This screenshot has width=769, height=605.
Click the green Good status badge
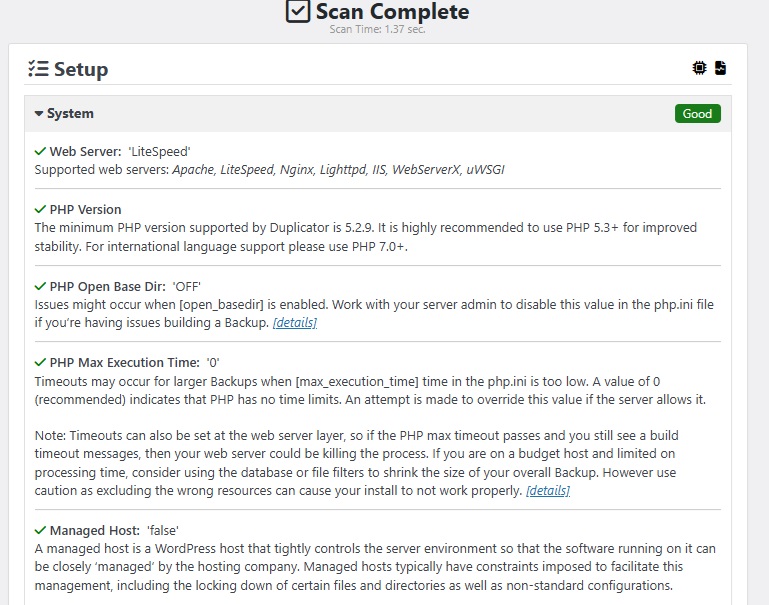697,114
